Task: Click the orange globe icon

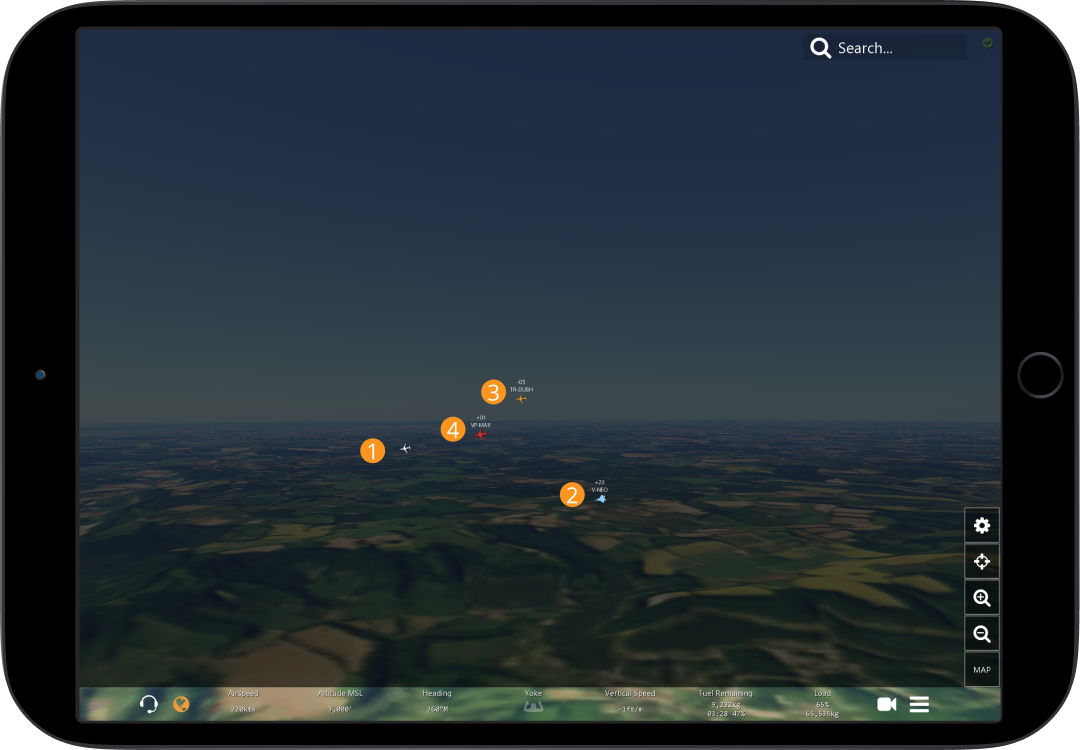Action: pyautogui.click(x=181, y=704)
